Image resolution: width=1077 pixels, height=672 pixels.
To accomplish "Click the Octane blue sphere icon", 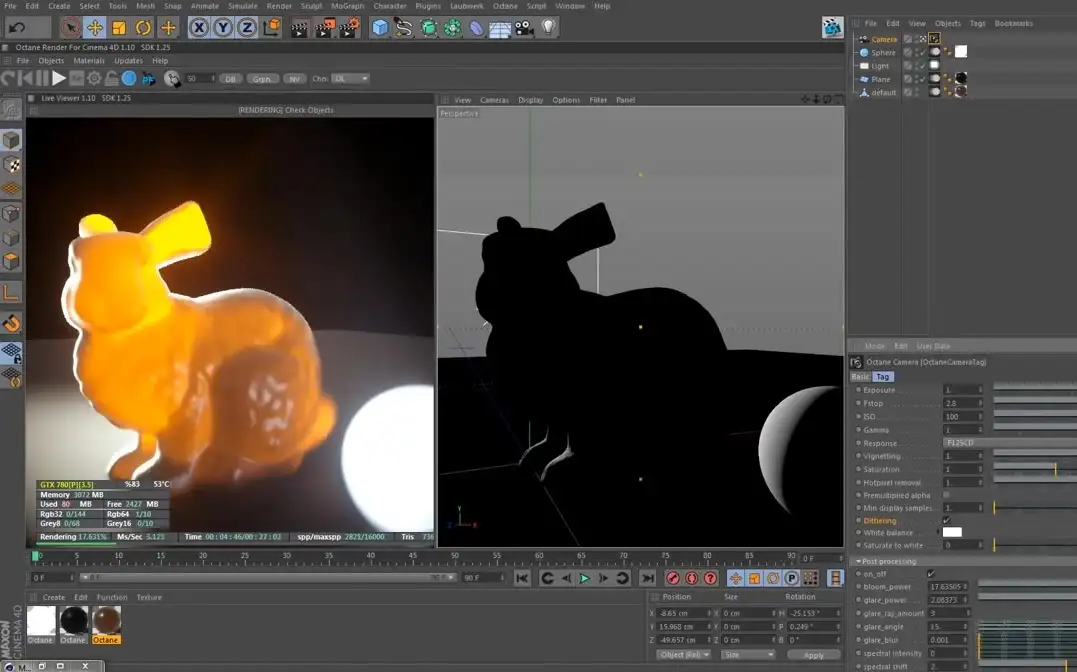I will coord(128,78).
